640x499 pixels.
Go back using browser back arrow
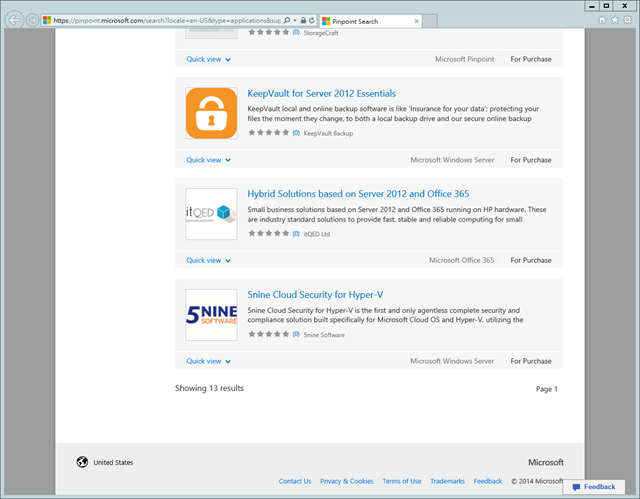click(14, 20)
